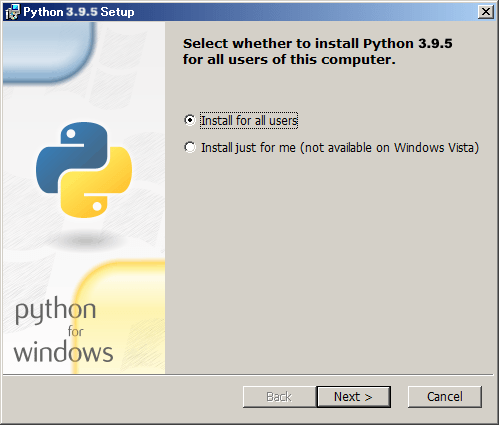Click the "Install for all users" label text
499x425 pixels.
tap(249, 120)
